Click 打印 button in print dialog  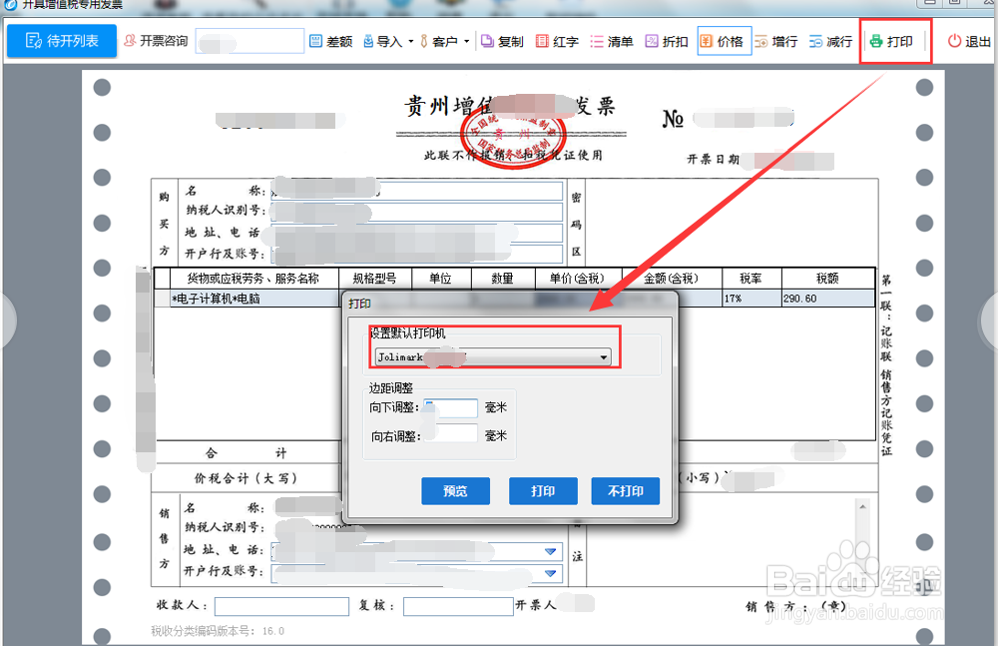tap(543, 491)
